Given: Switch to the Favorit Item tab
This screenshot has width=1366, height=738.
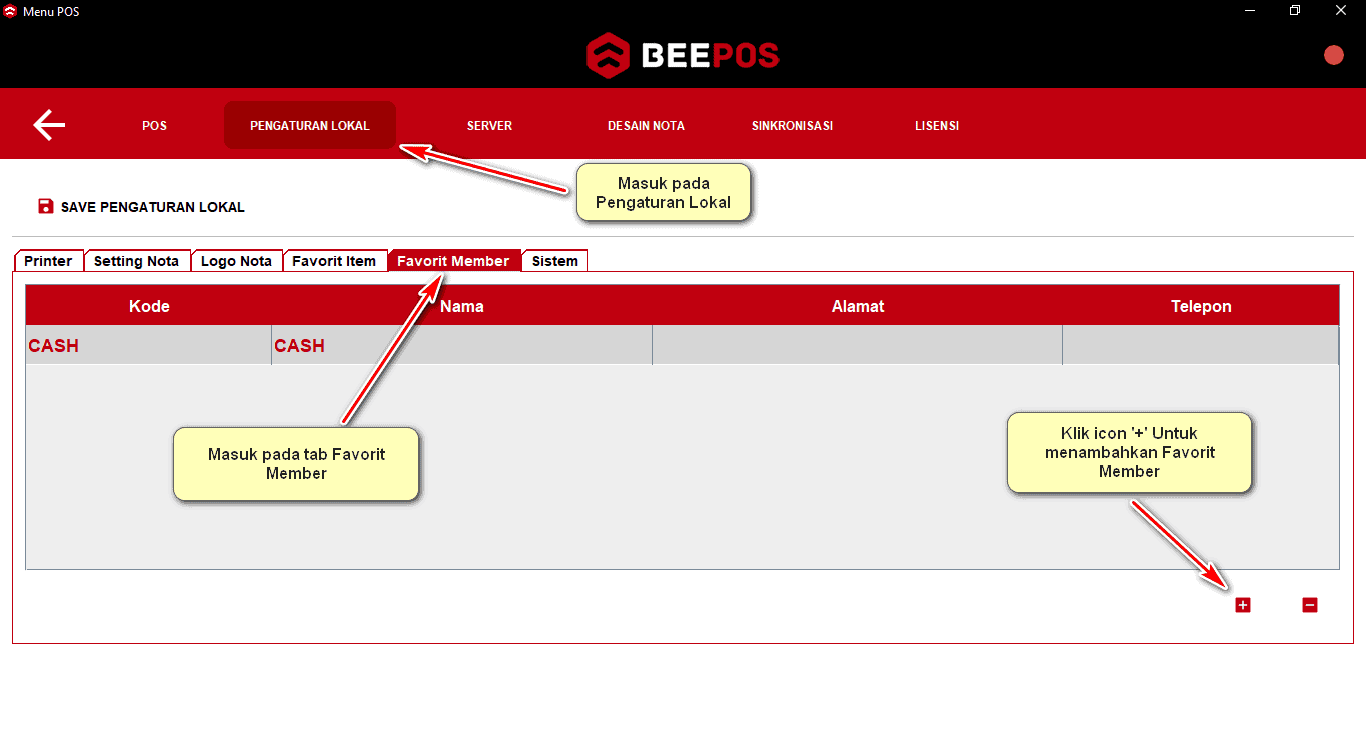Looking at the screenshot, I should coord(334,261).
